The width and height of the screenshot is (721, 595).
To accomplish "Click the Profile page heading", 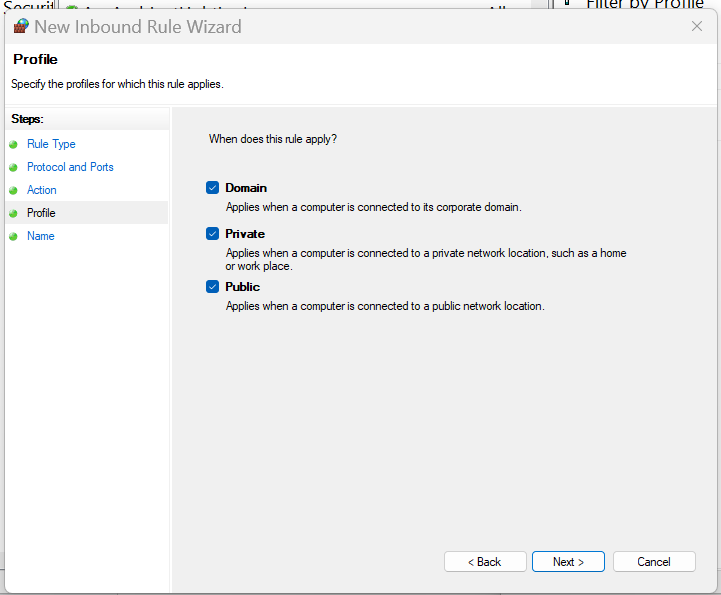I will [x=35, y=59].
